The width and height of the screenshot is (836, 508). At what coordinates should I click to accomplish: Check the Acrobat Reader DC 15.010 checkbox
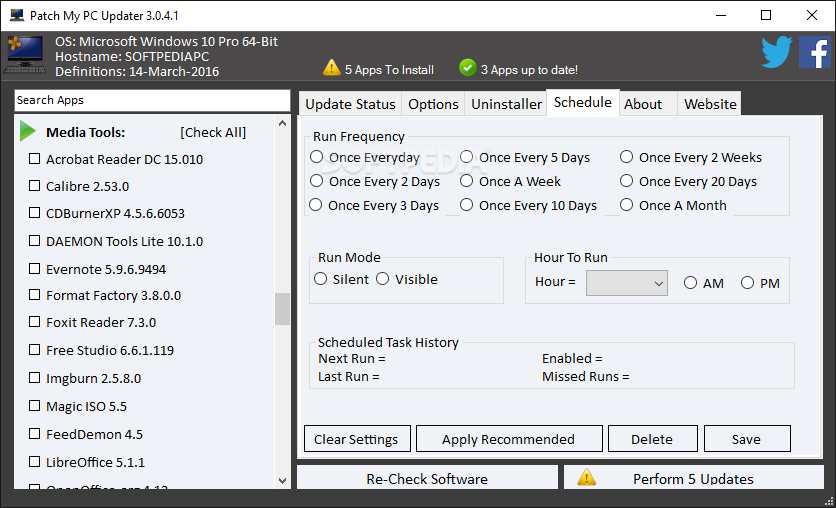coord(34,158)
